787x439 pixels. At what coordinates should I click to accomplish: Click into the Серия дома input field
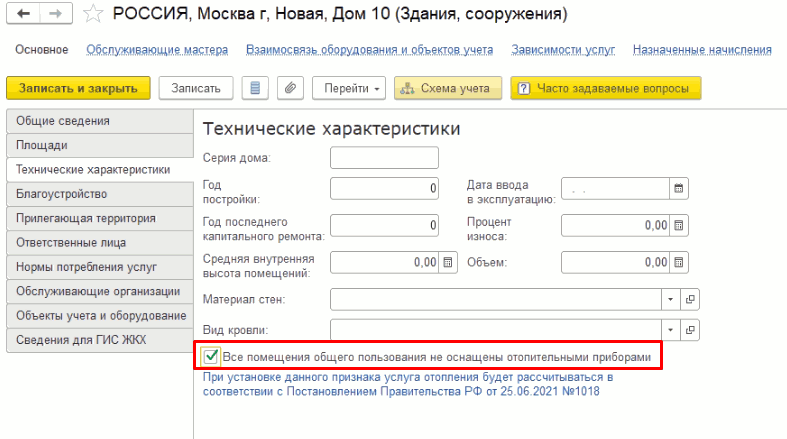pos(384,158)
